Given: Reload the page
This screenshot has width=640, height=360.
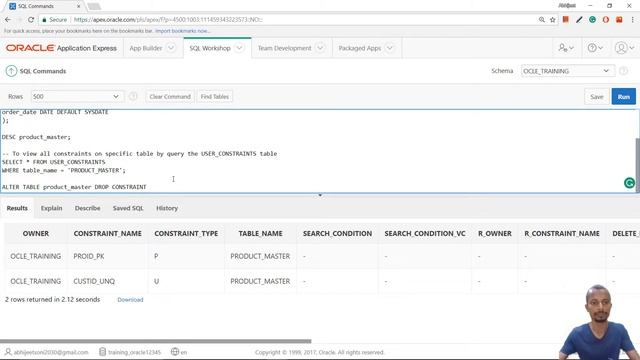Looking at the screenshot, I should (x=31, y=20).
